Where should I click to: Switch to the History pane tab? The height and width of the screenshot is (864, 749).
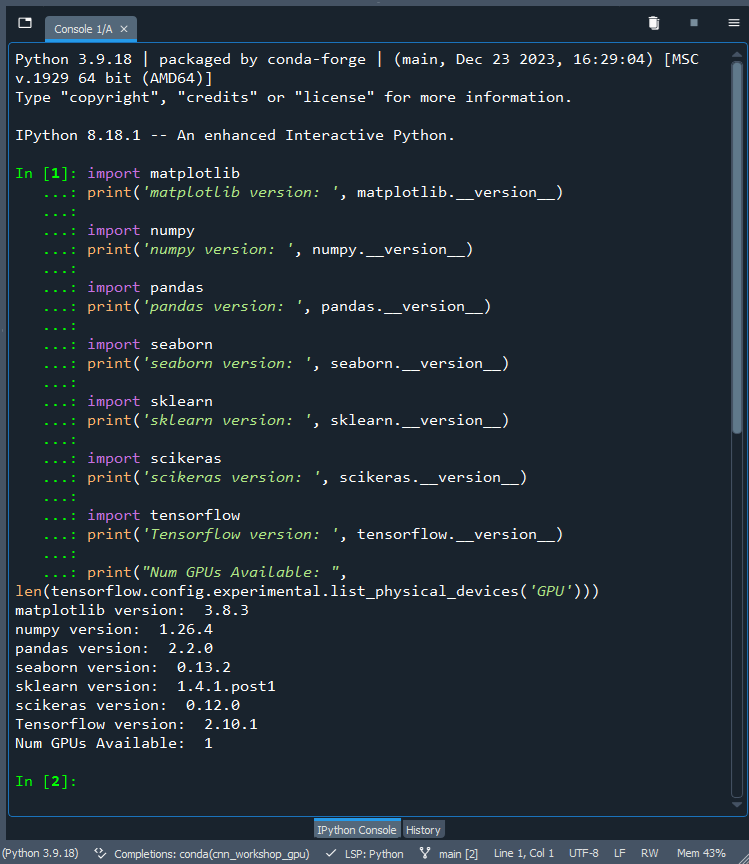pyautogui.click(x=423, y=830)
